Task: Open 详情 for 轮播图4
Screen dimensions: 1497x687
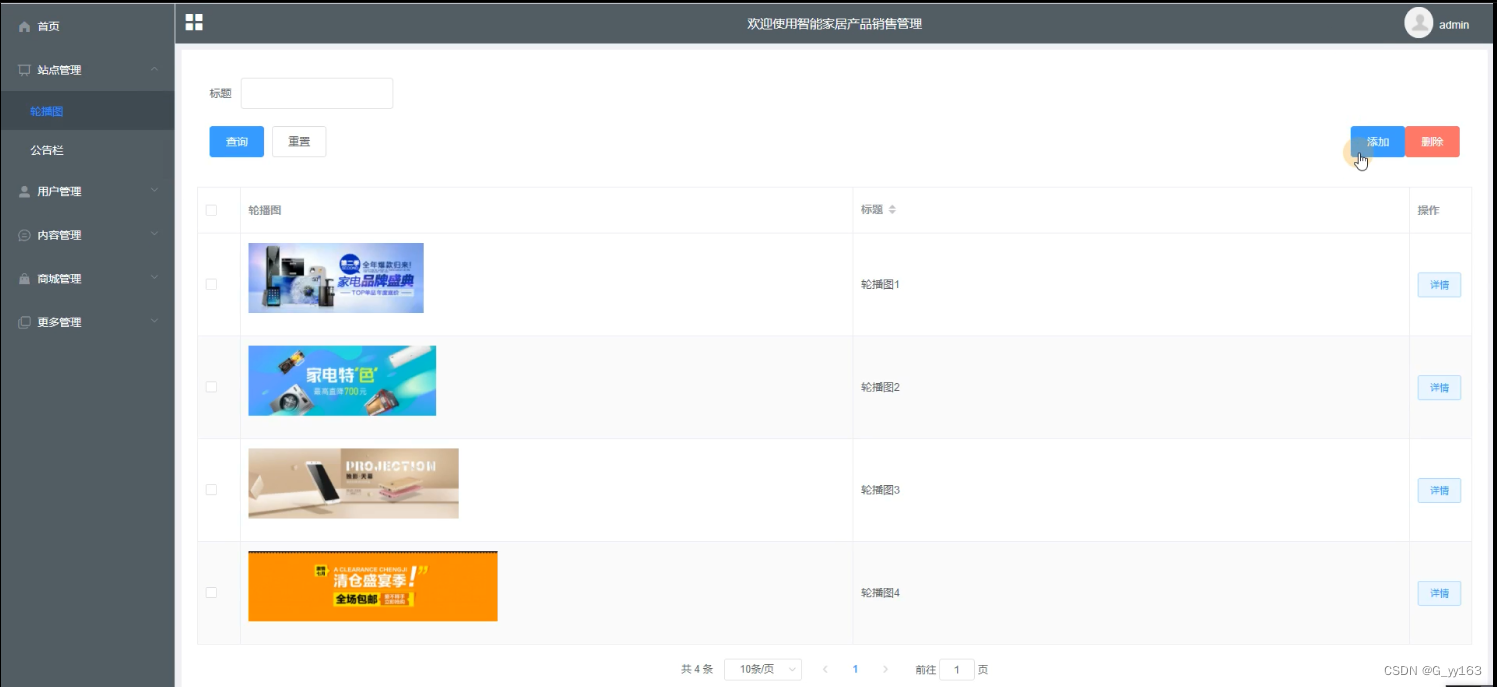Action: click(x=1439, y=594)
